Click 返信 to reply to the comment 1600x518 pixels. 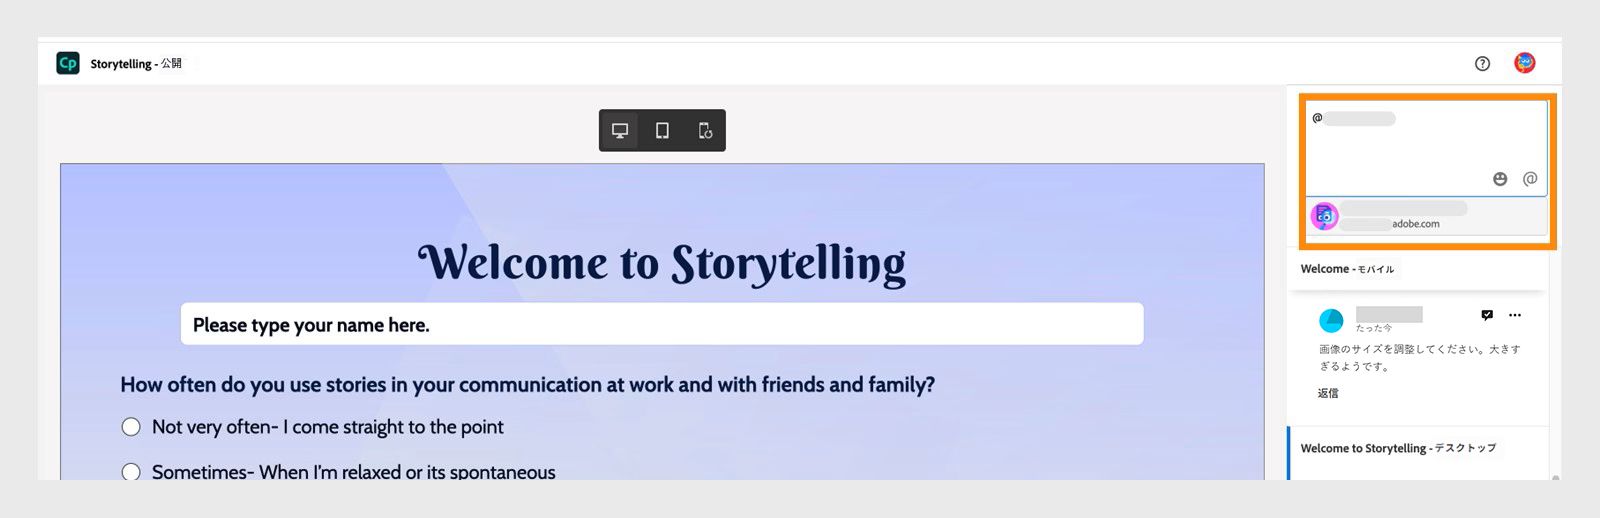(1328, 393)
